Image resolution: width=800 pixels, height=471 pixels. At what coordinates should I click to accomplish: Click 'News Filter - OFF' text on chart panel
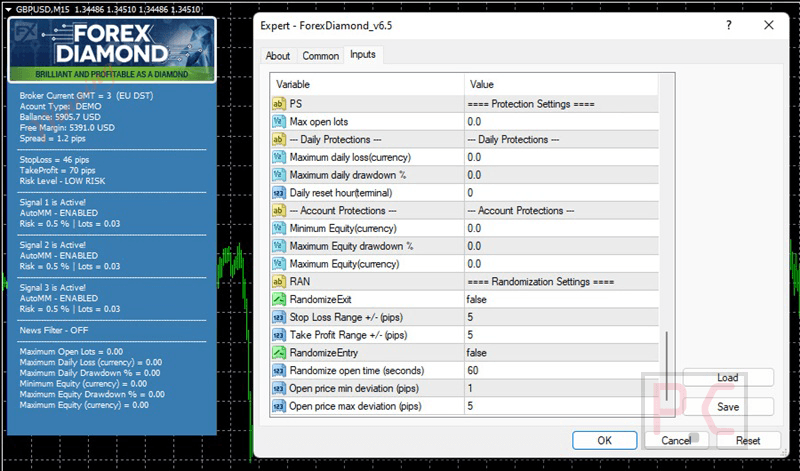(x=54, y=330)
